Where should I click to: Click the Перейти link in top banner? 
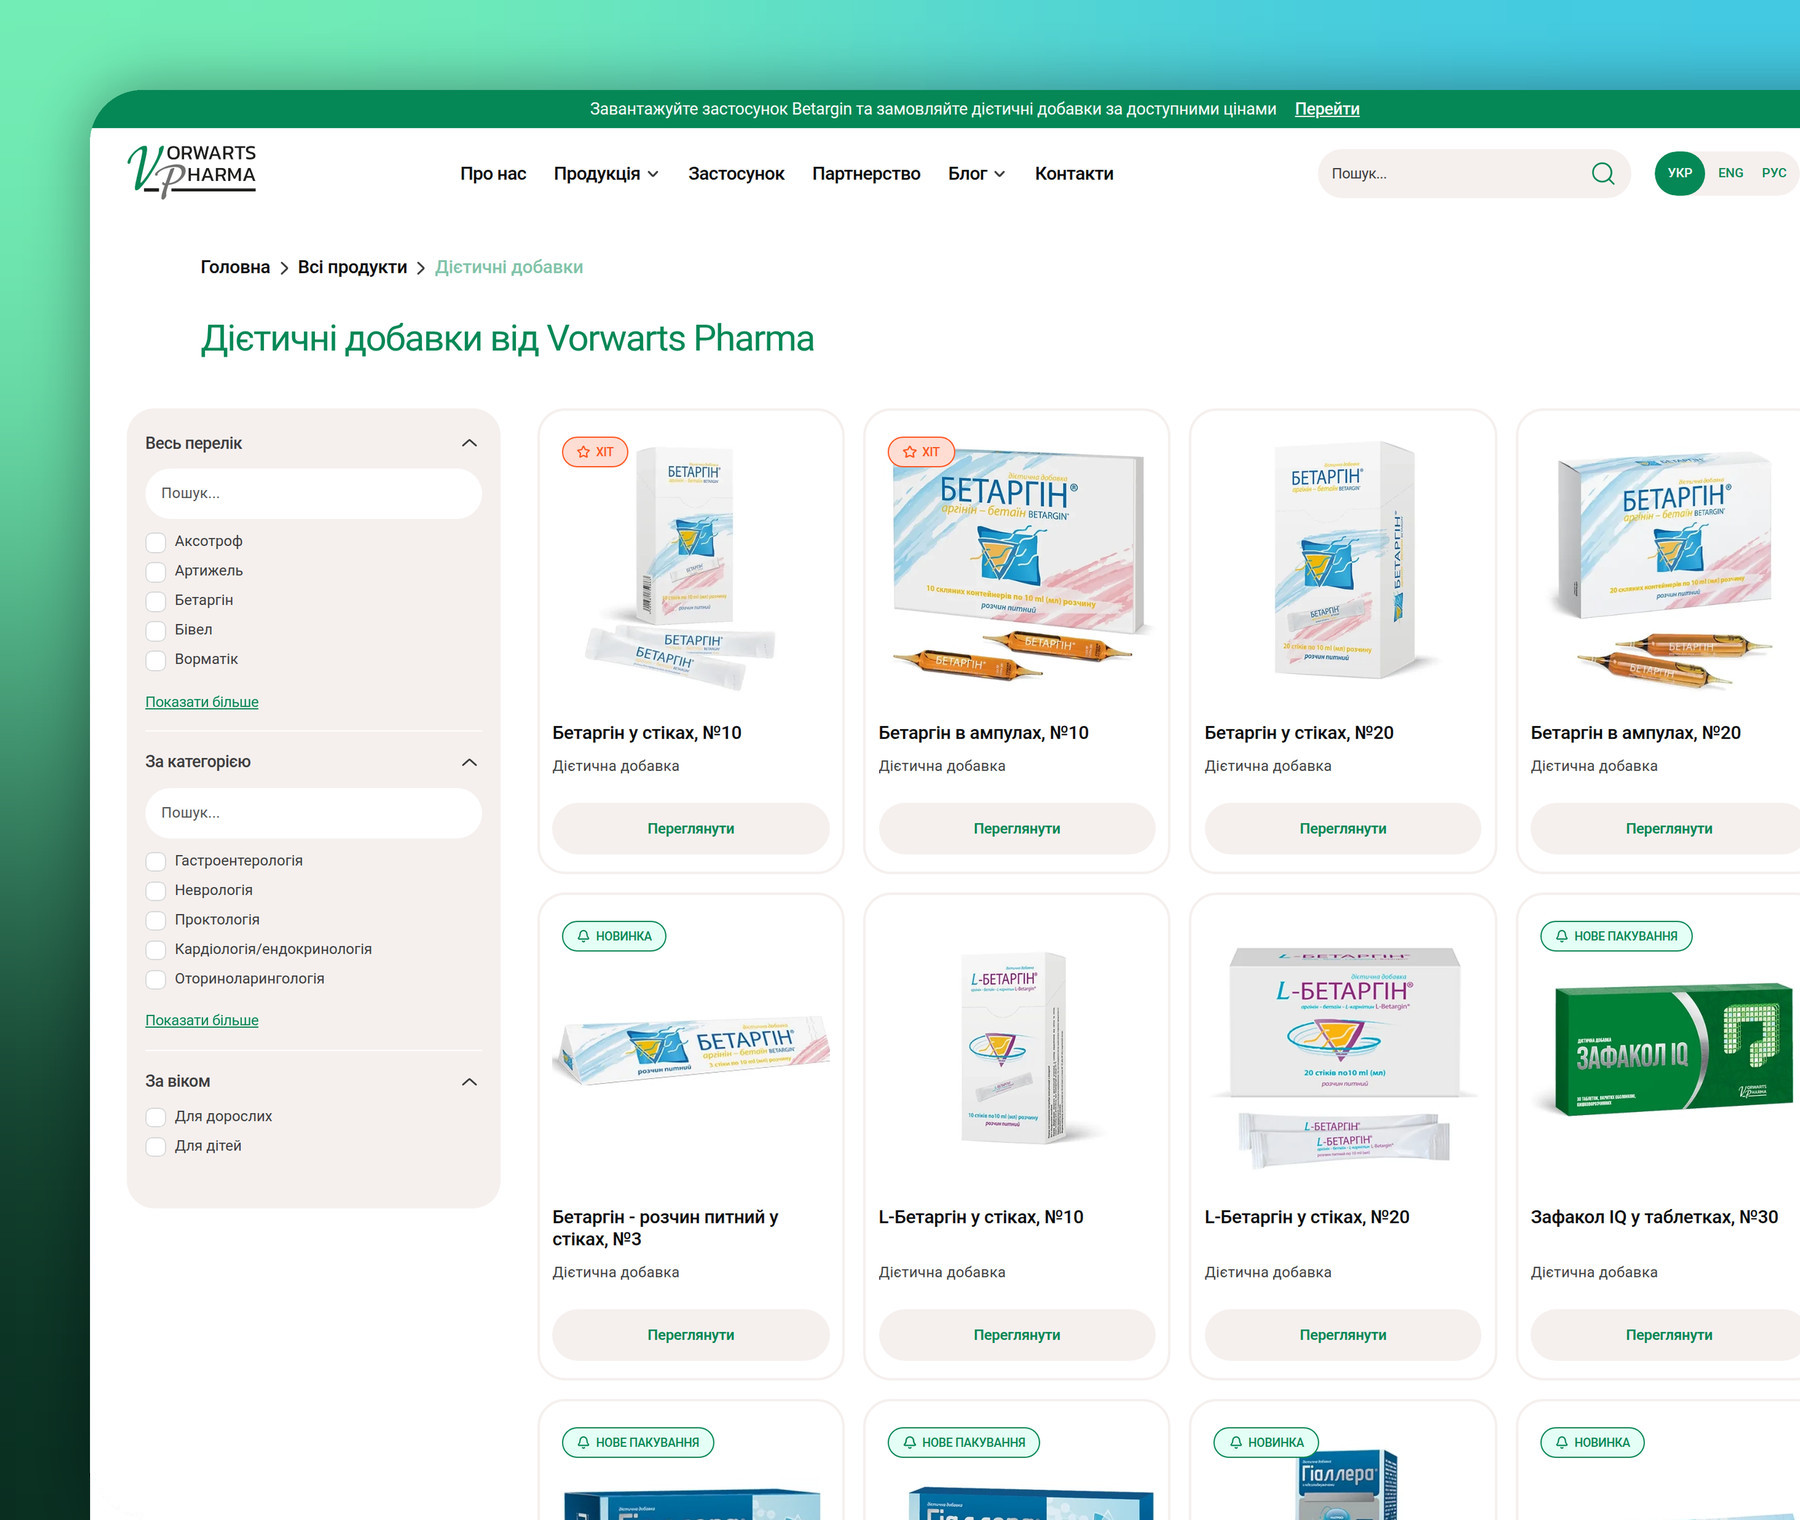pyautogui.click(x=1327, y=109)
